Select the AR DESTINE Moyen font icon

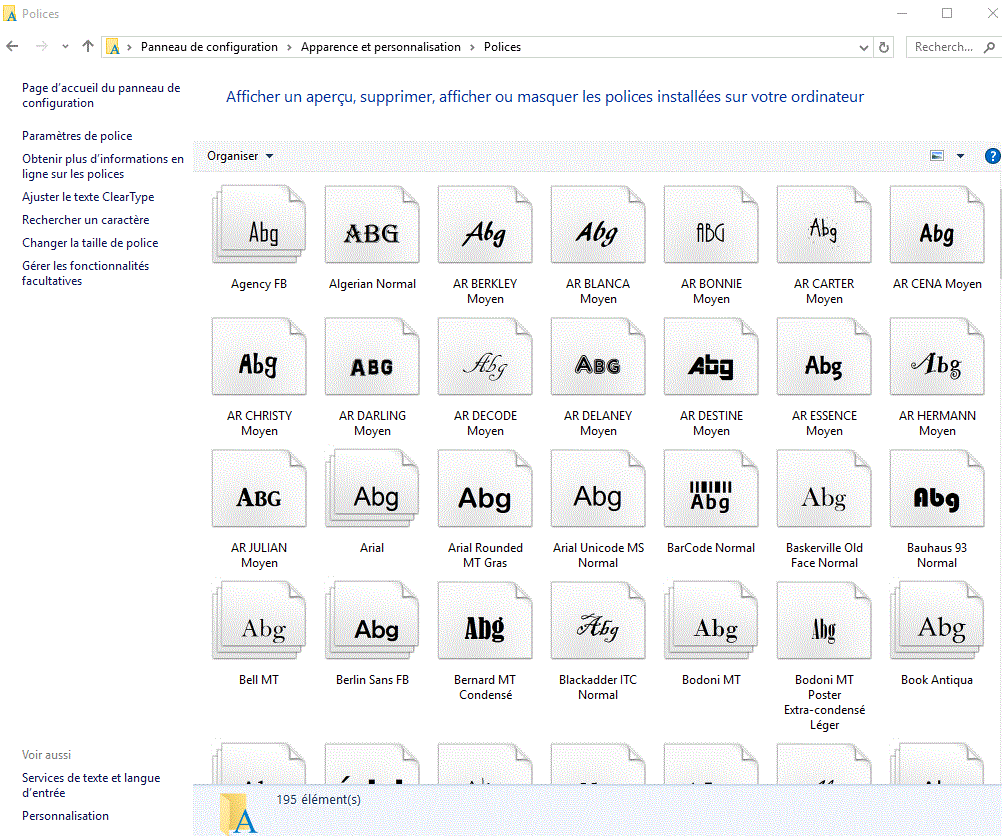click(711, 356)
